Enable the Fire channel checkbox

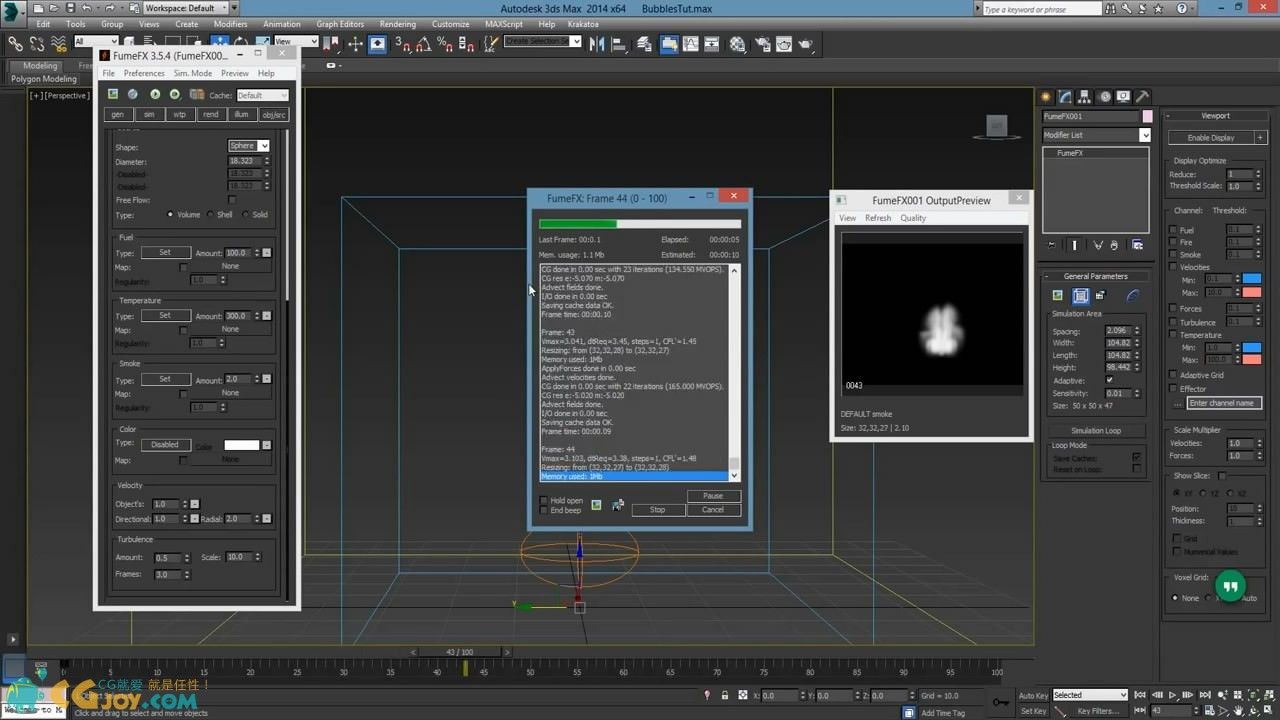click(1173, 242)
